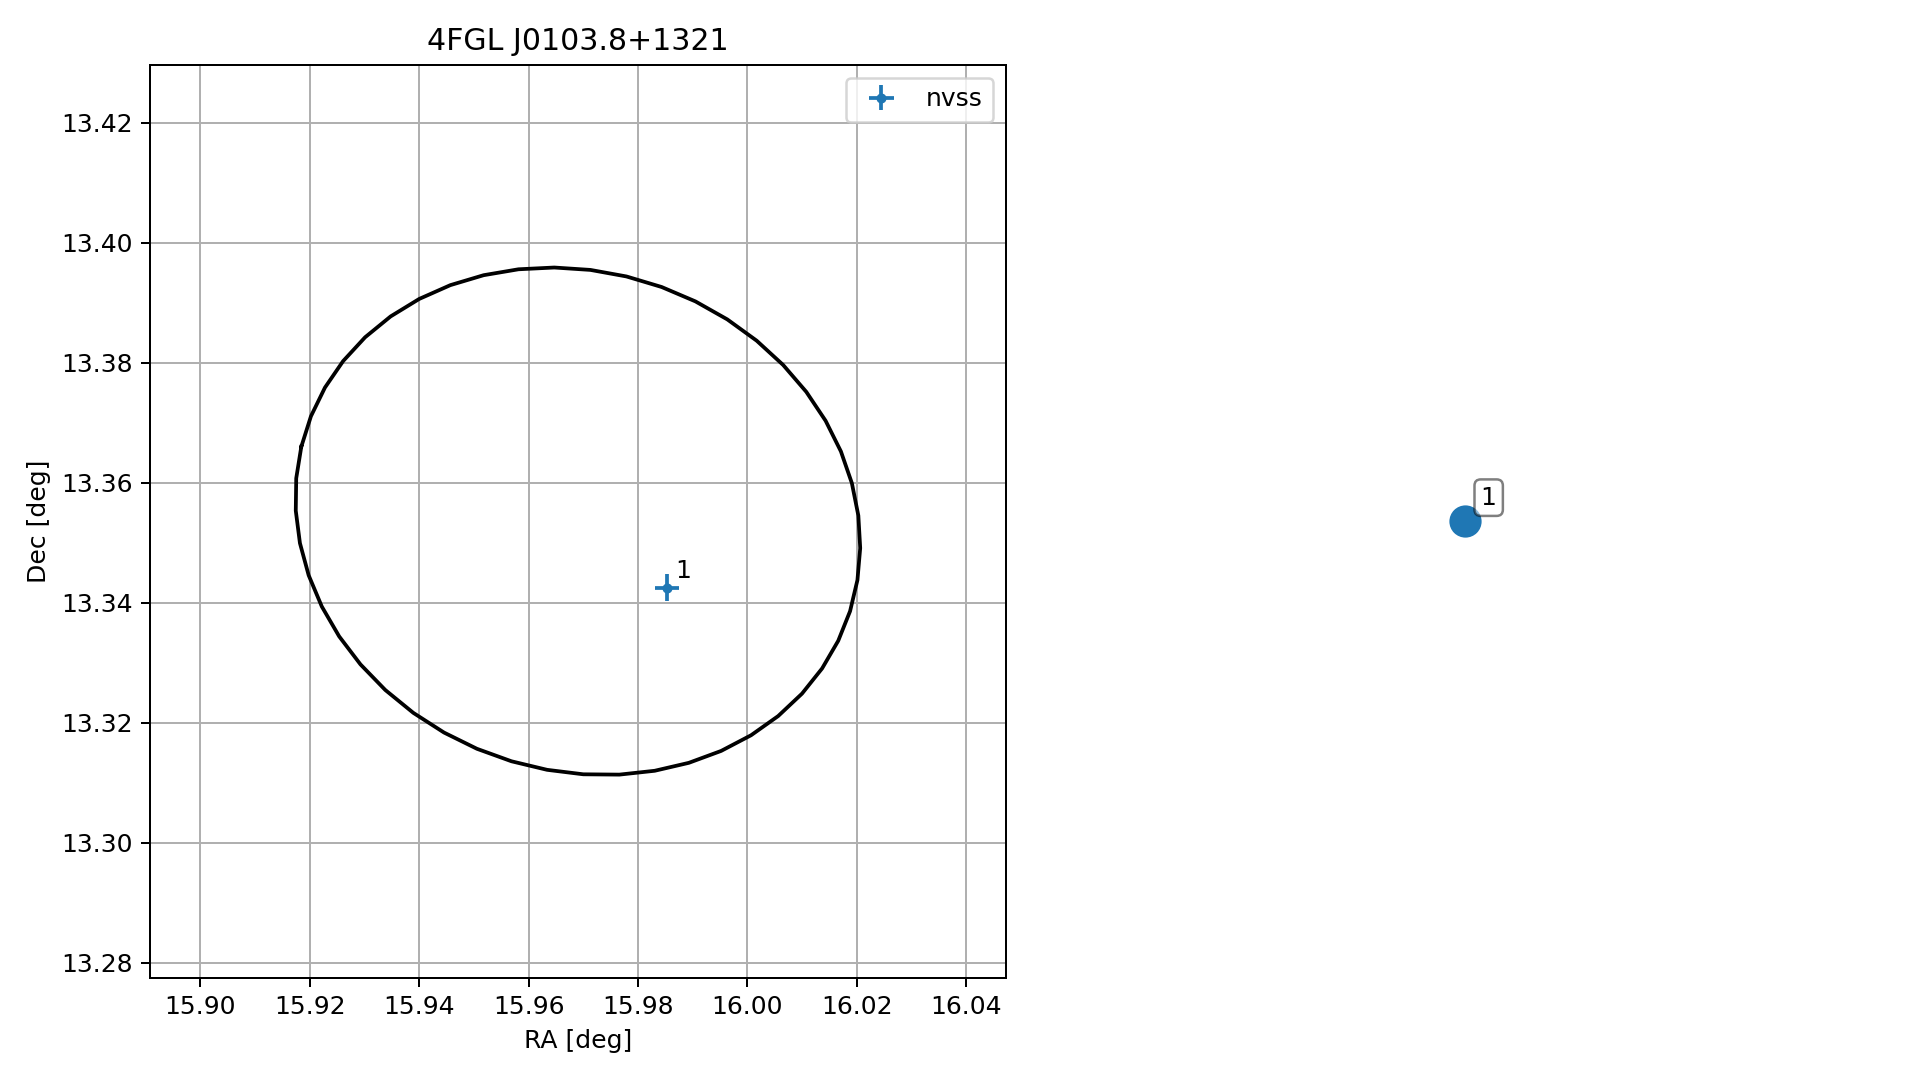This screenshot has width=1919, height=1080.
Task: Click the 13.28 tick on the Dec axis
Action: coord(97,964)
